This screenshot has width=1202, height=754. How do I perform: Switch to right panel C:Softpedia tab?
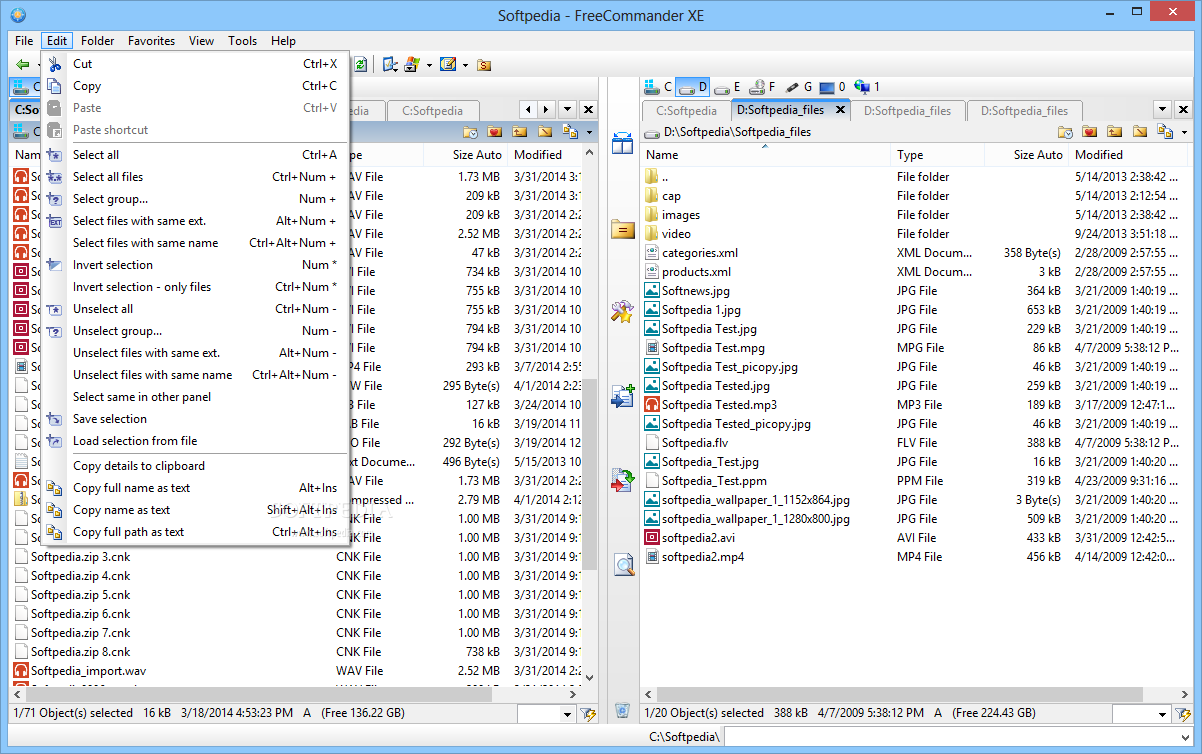[686, 111]
